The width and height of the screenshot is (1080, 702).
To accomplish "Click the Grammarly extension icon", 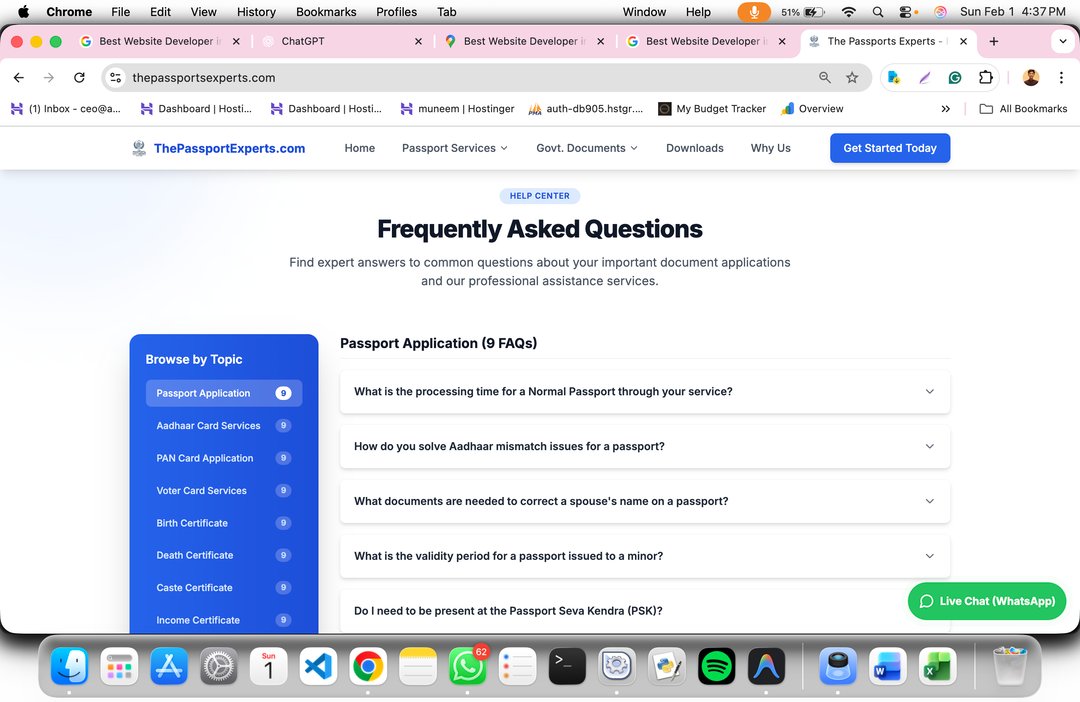I will coord(955,78).
